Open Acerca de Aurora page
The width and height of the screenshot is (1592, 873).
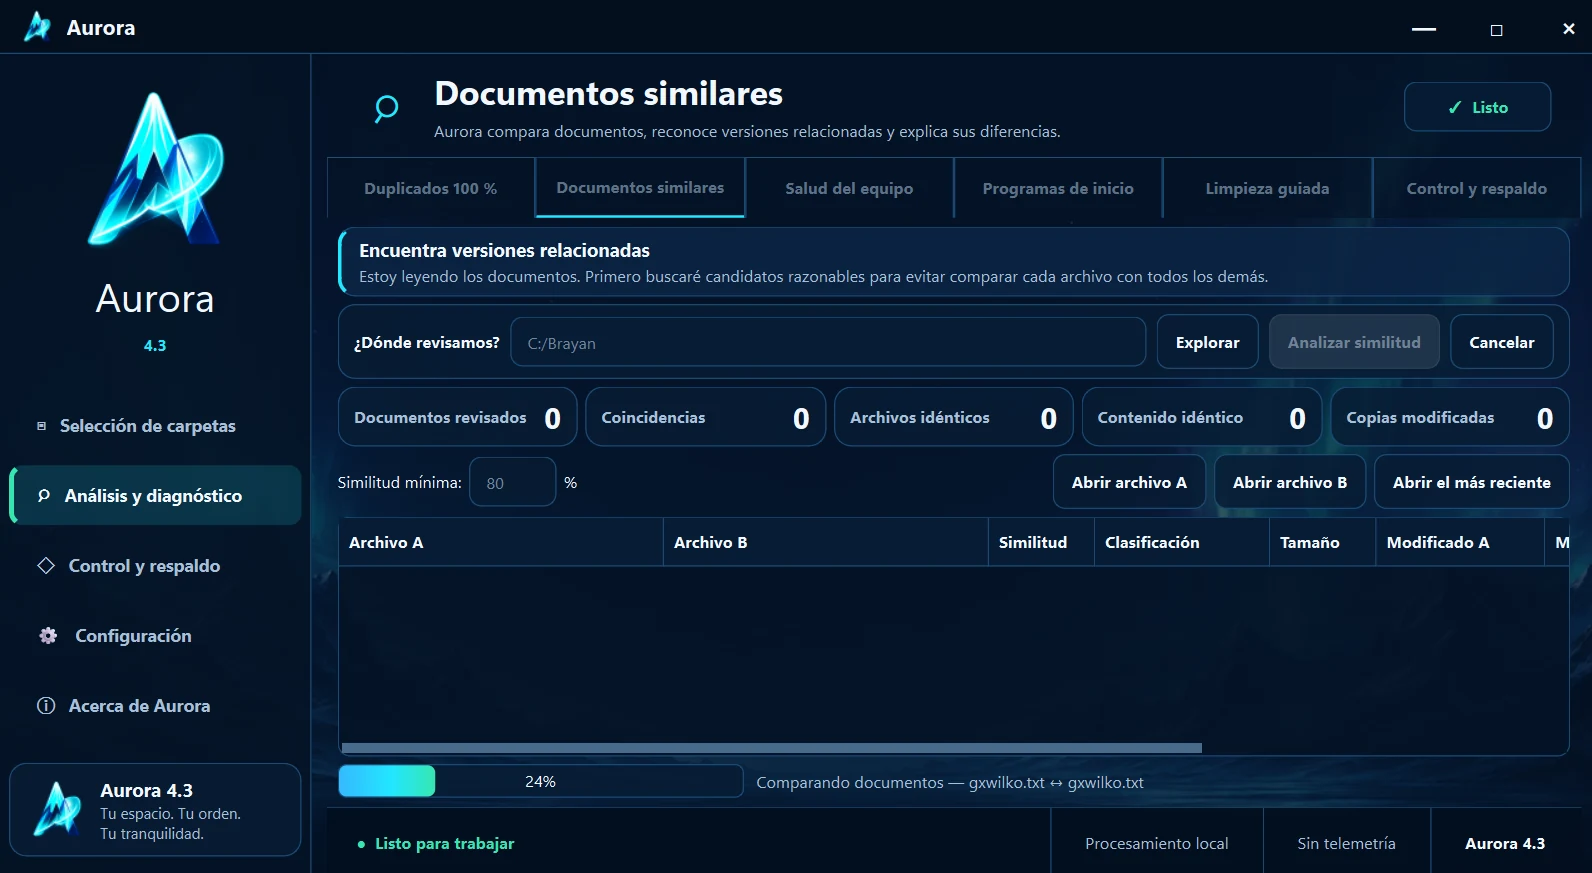point(155,705)
